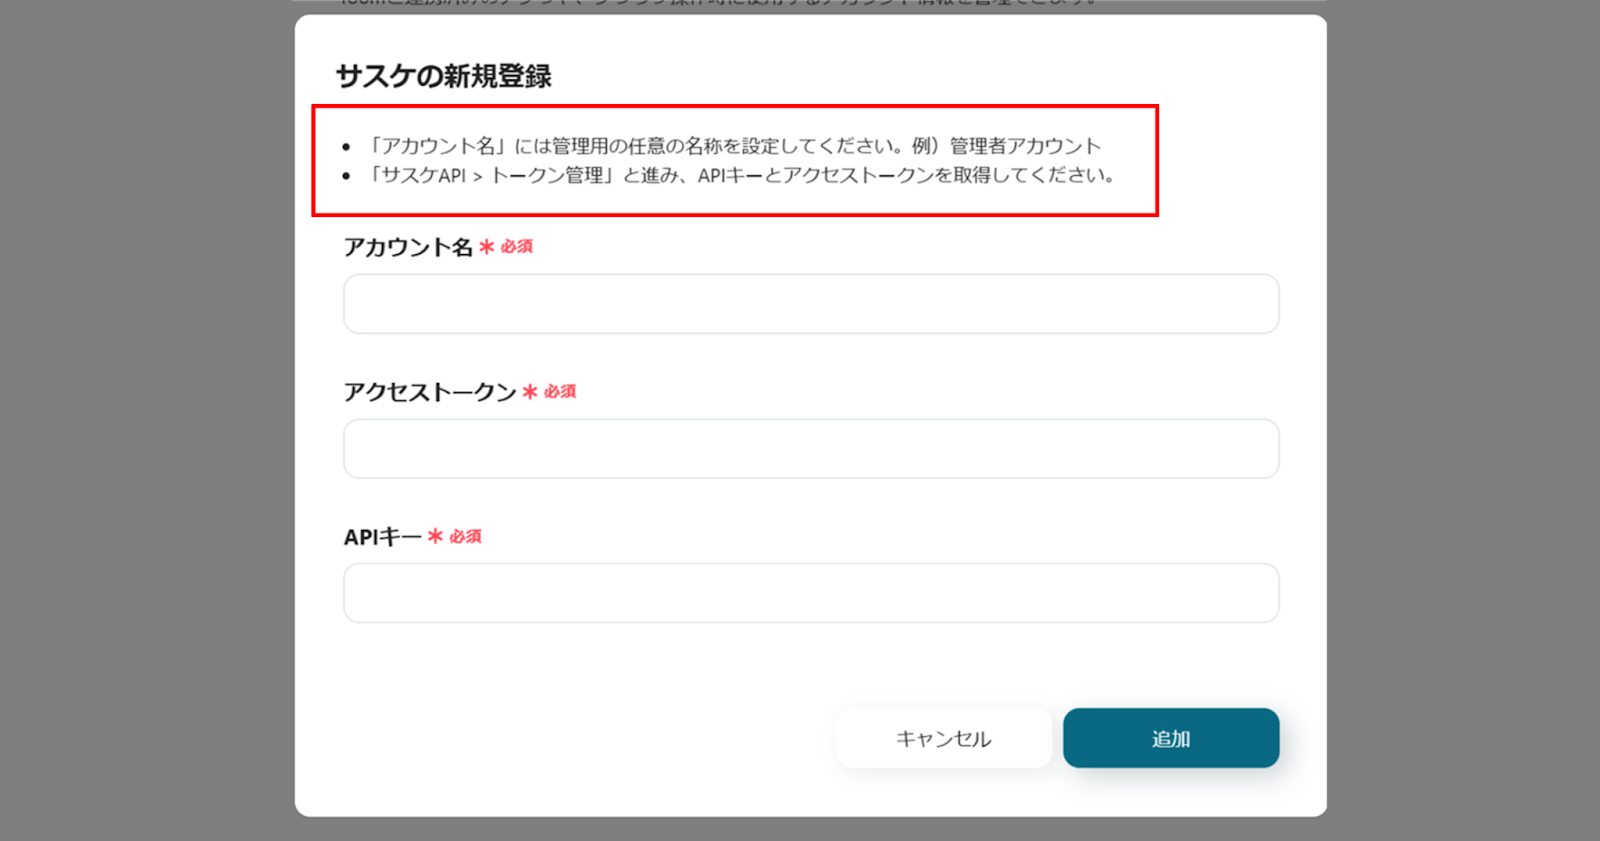
Task: Click the アクセストークン input field
Action: [x=811, y=449]
